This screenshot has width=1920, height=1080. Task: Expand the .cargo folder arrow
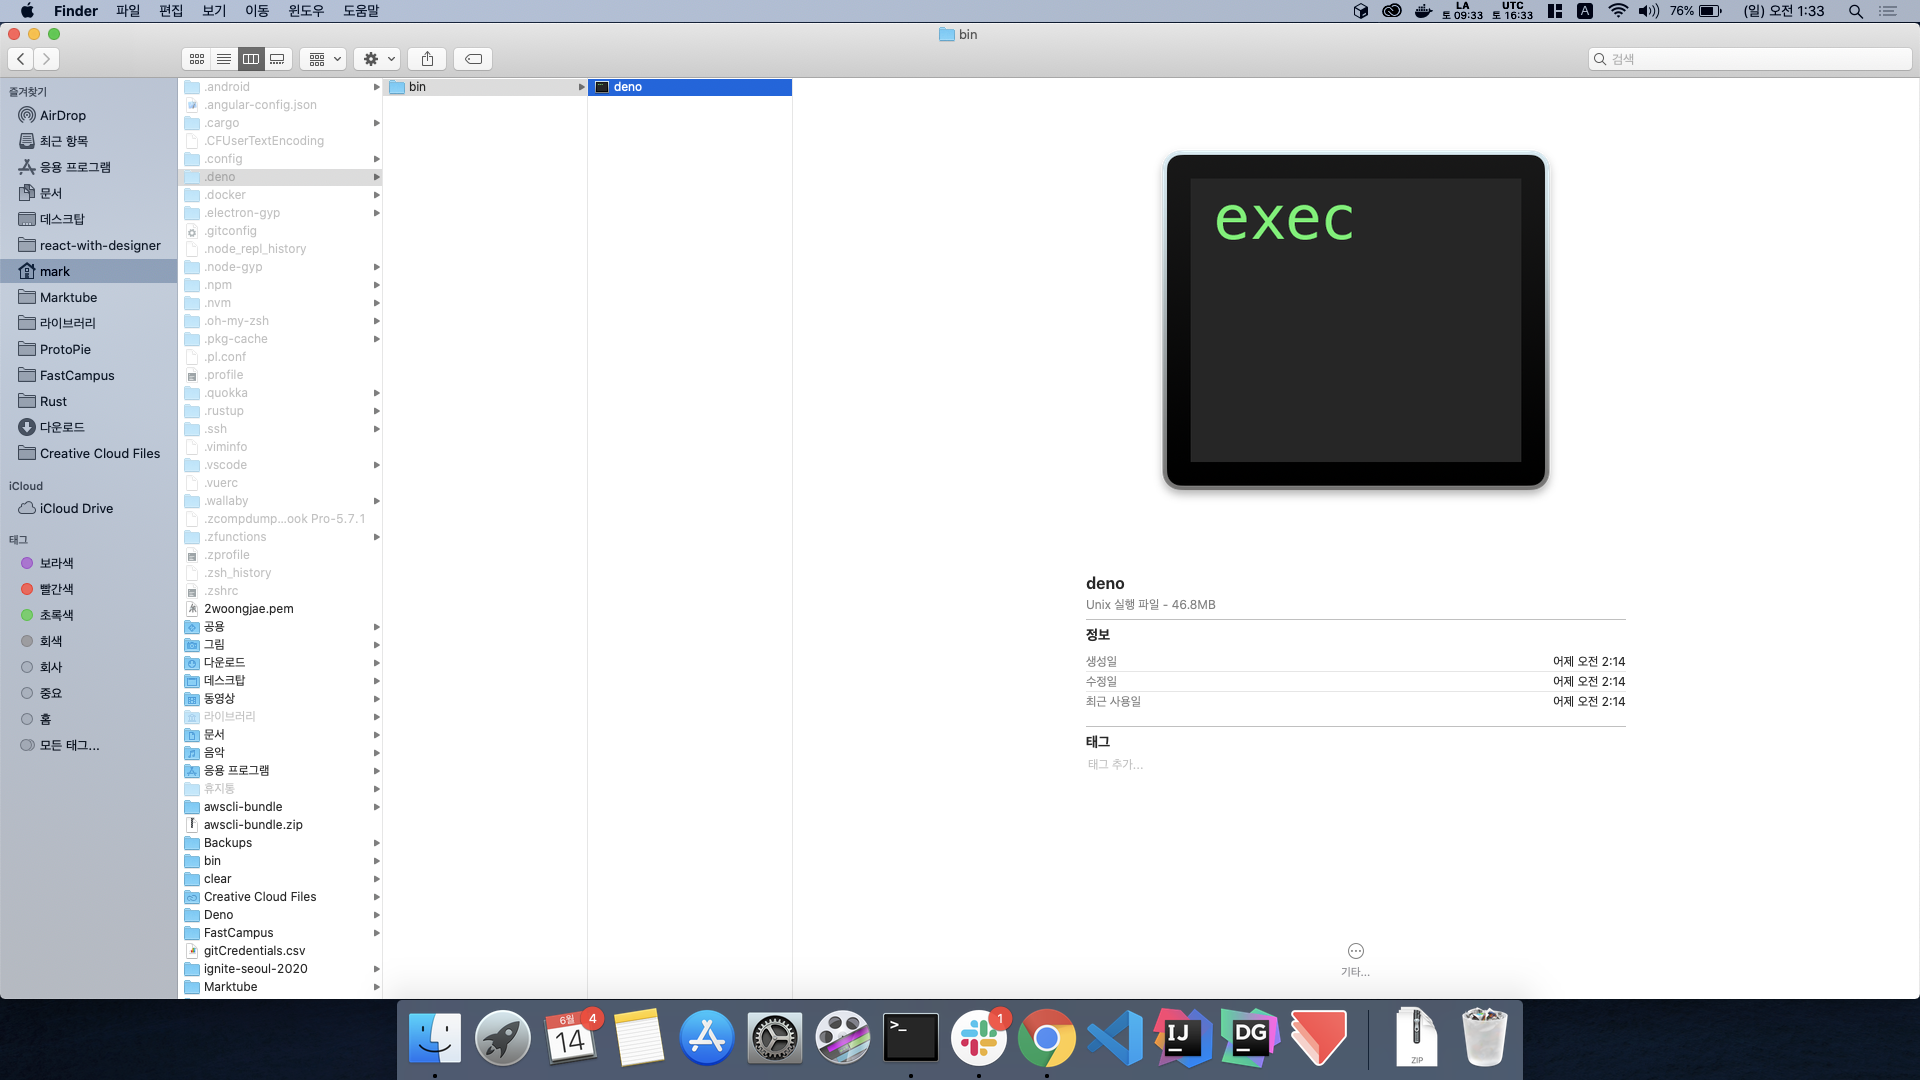click(x=376, y=123)
